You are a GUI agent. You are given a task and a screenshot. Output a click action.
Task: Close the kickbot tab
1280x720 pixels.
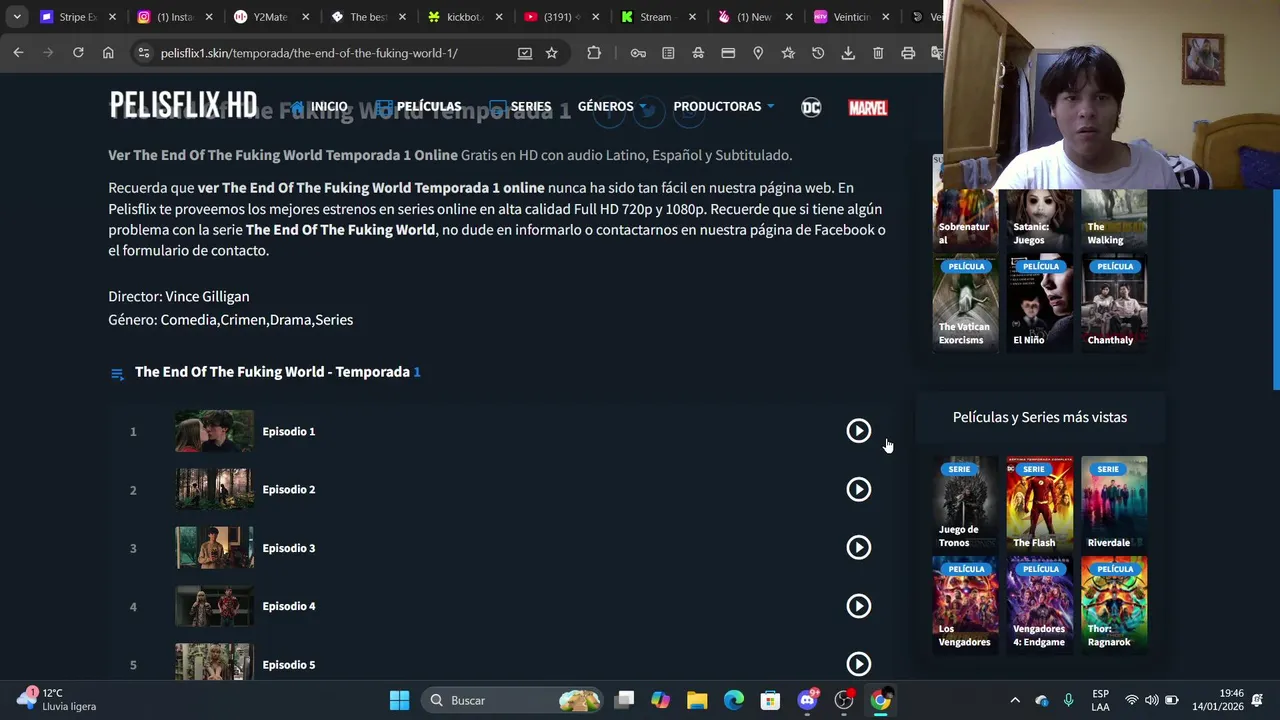click(x=499, y=17)
